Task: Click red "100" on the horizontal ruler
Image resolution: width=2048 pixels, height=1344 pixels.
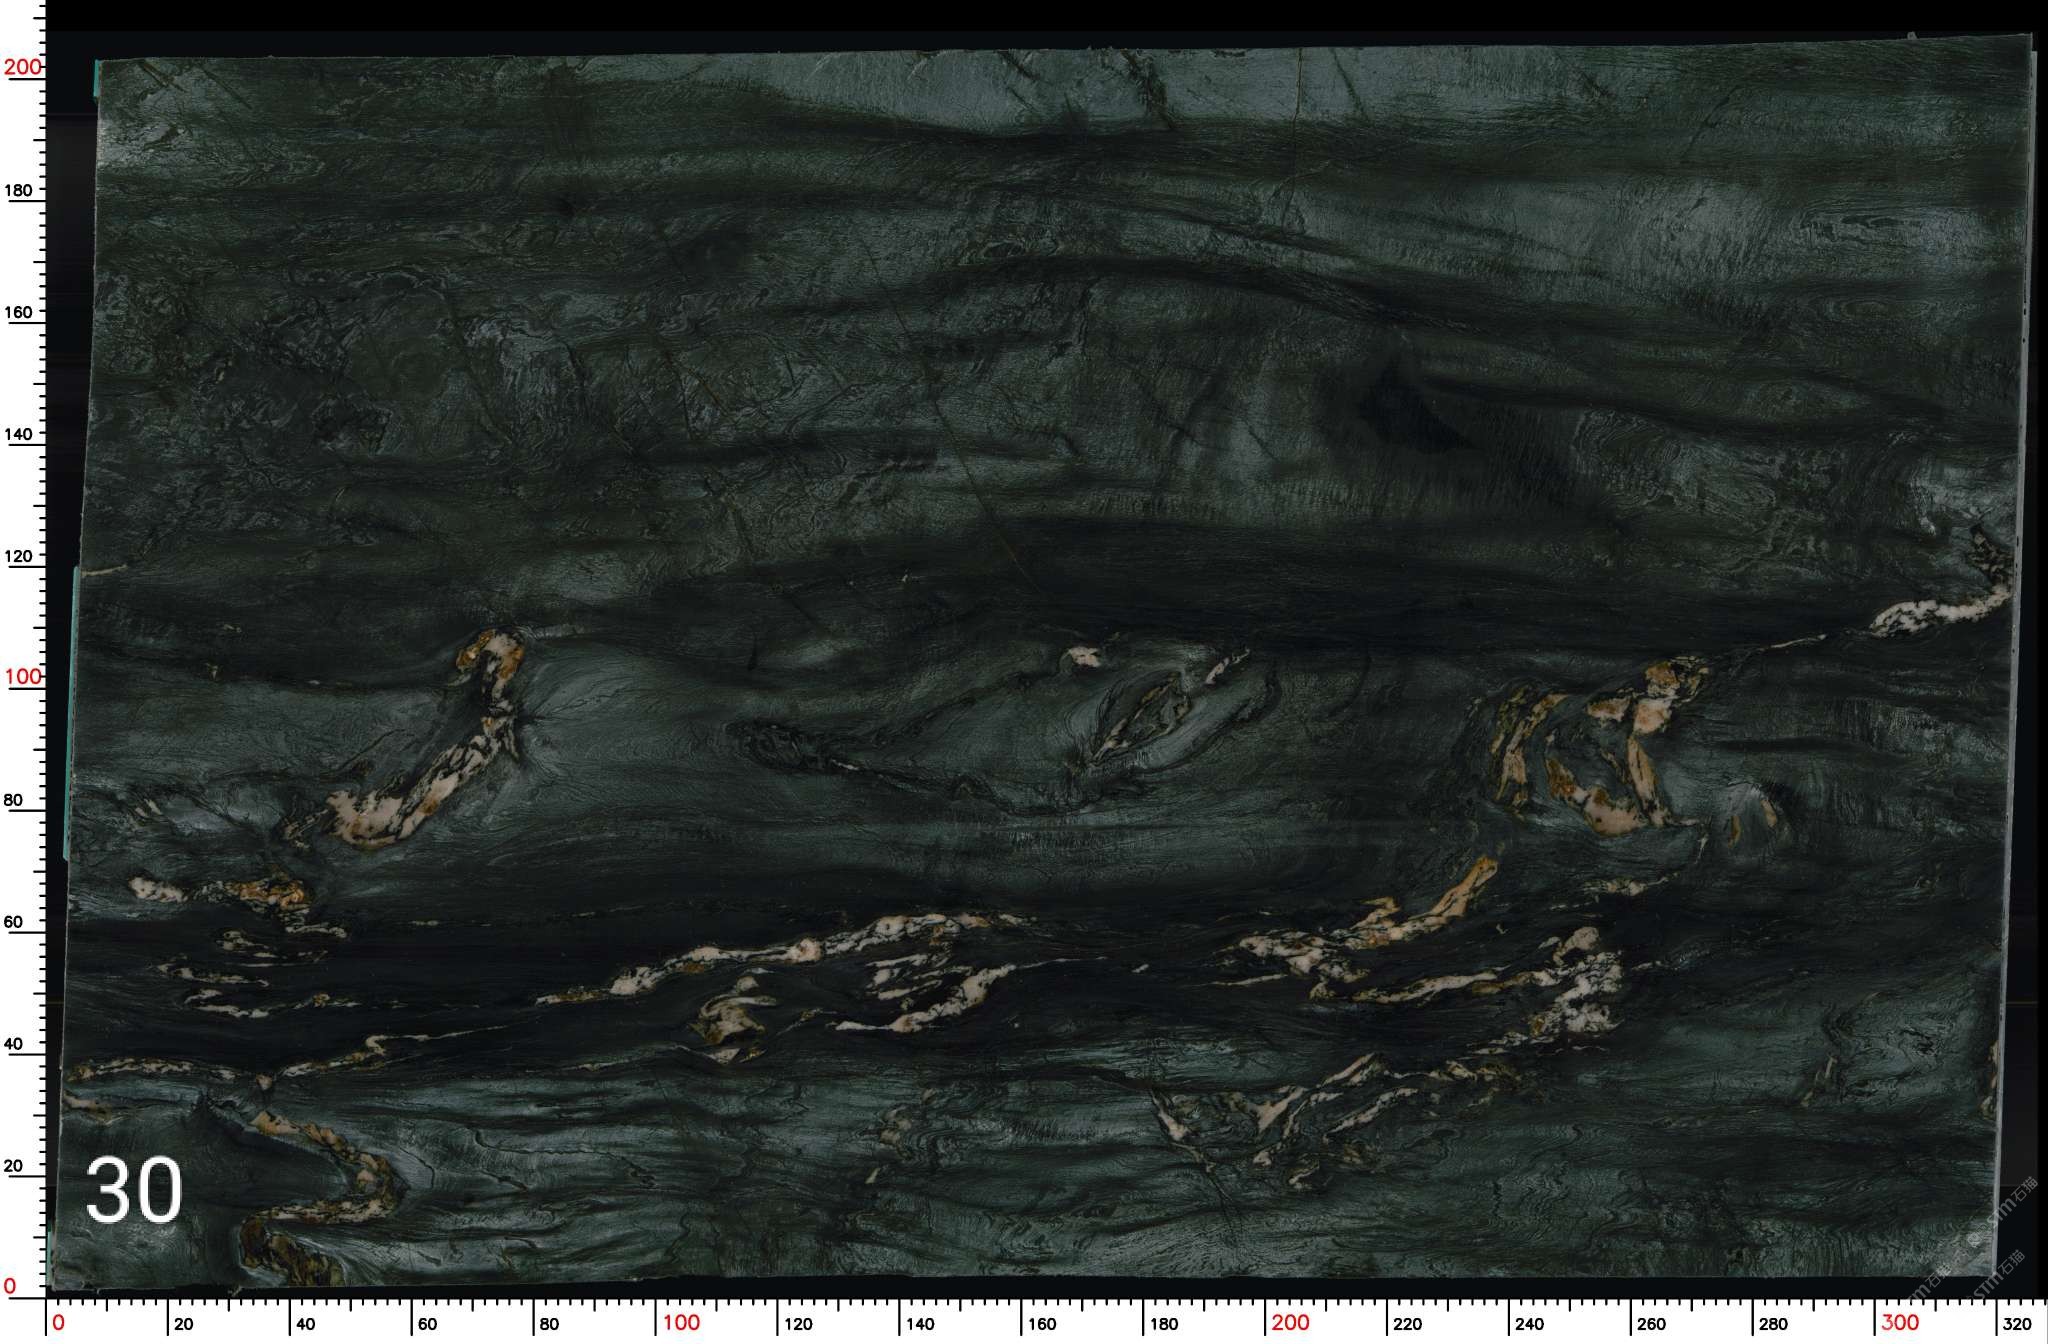Action: coord(681,1323)
